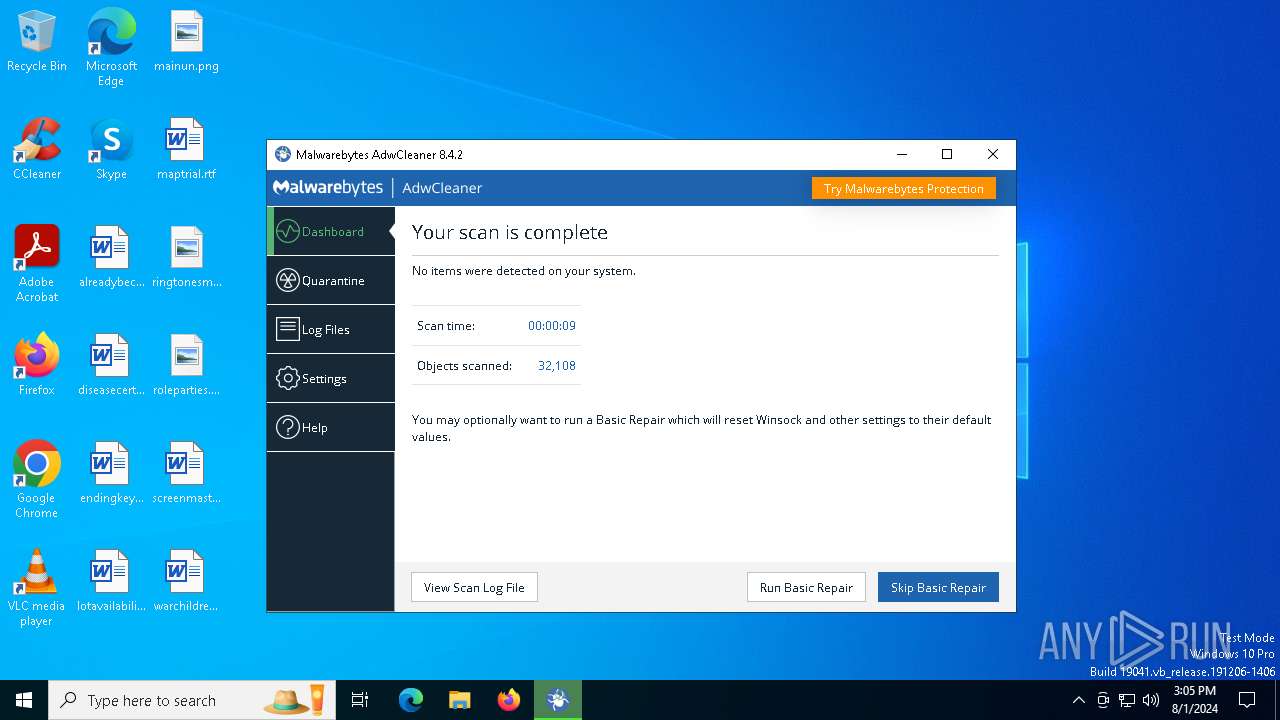Open Recycle Bin on desktop

tap(37, 42)
